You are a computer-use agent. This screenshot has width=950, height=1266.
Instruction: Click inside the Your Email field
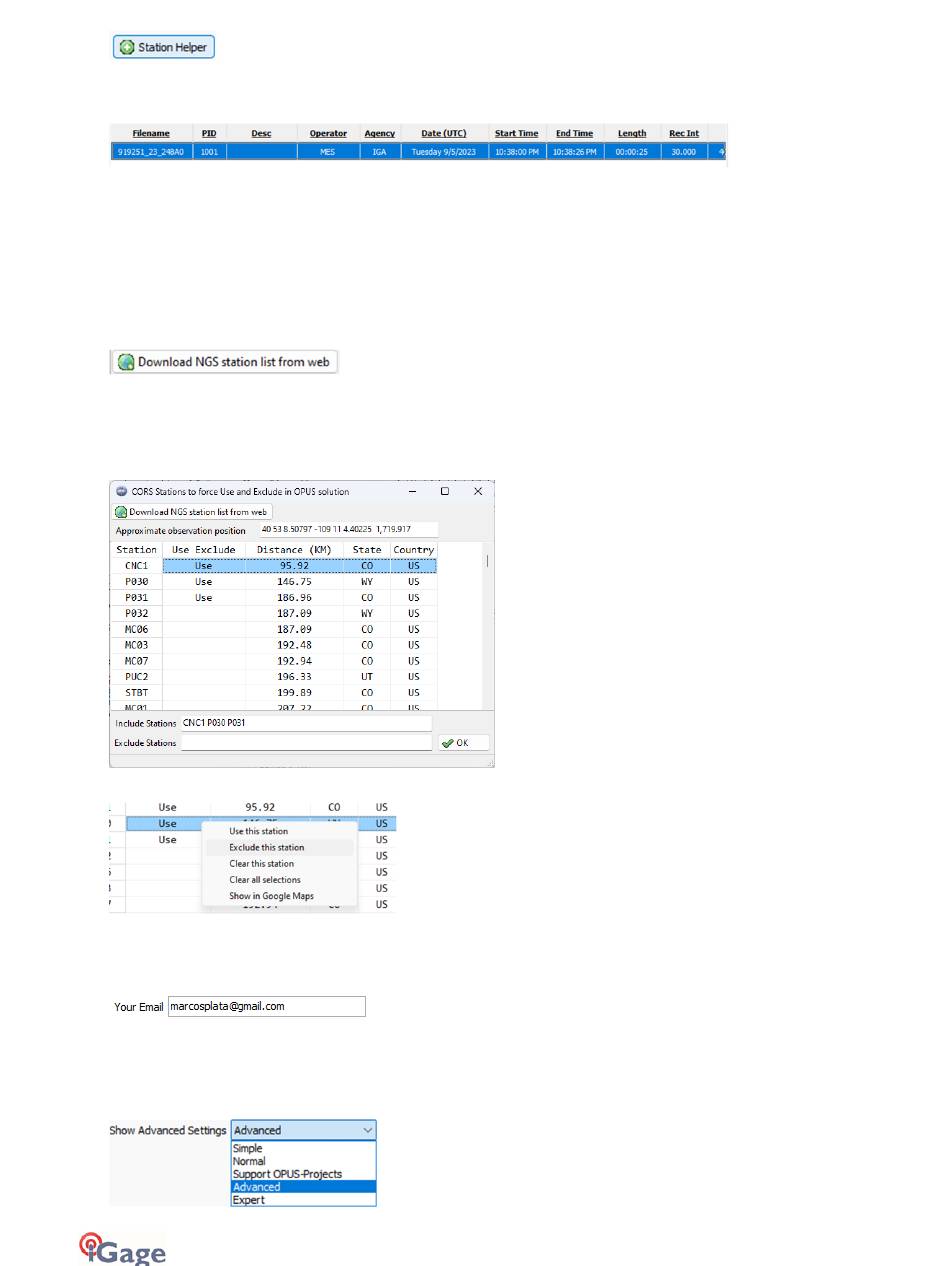[x=266, y=1007]
